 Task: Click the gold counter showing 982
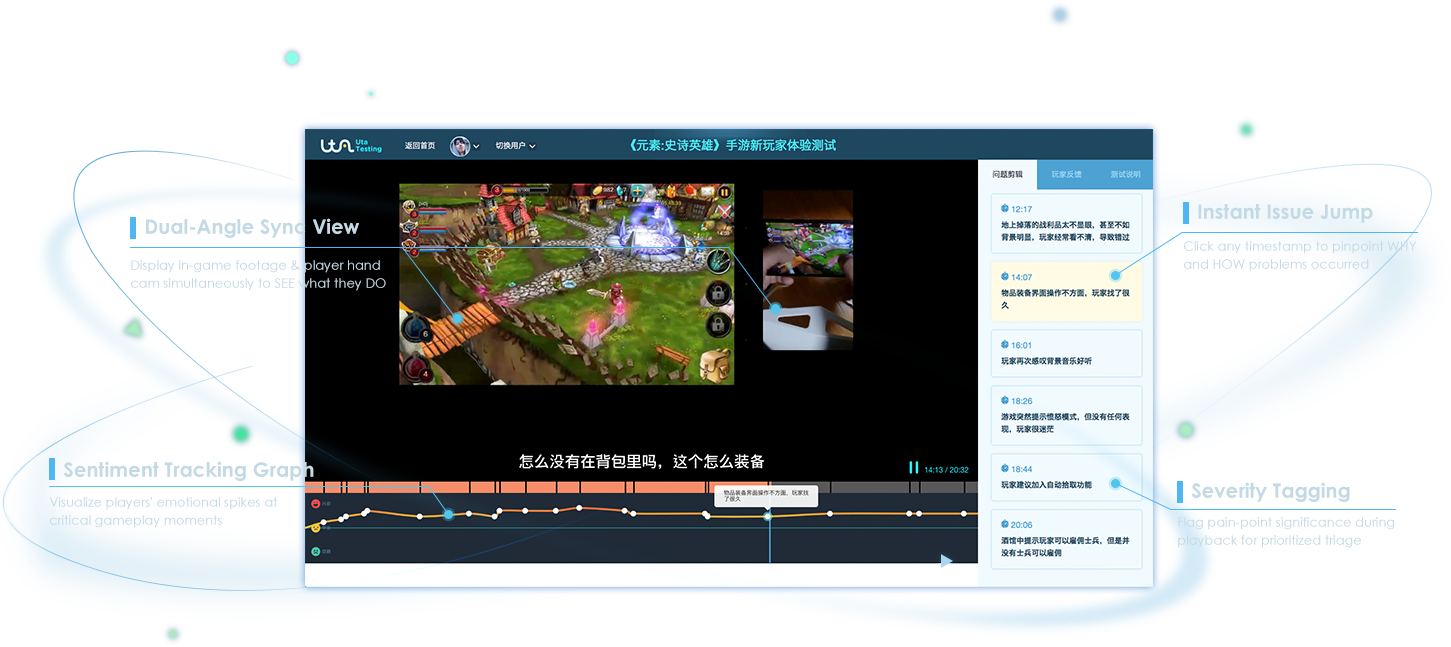(604, 191)
